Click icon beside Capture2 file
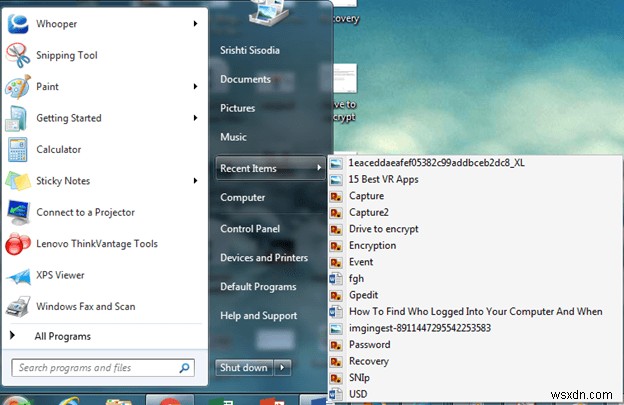The height and width of the screenshot is (405, 624). (x=336, y=213)
